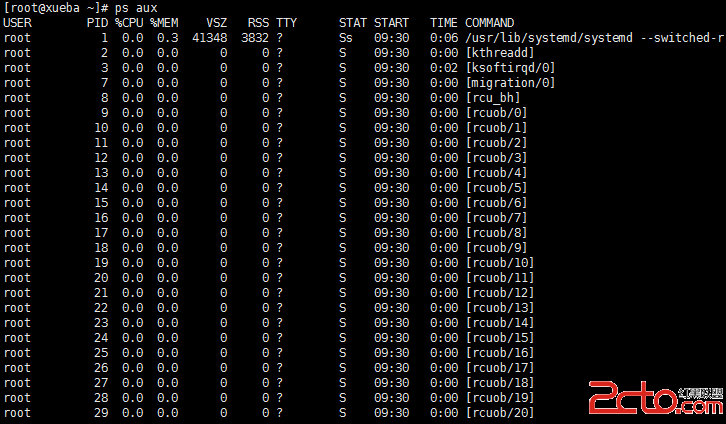The width and height of the screenshot is (726, 424).
Task: Select the TIME value 0:06
Action: tap(444, 38)
